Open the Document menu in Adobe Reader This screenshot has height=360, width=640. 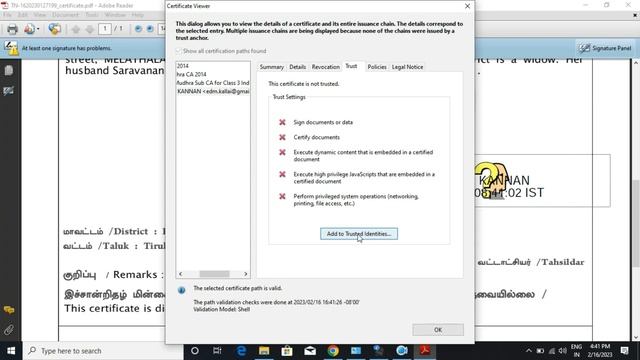click(65, 15)
